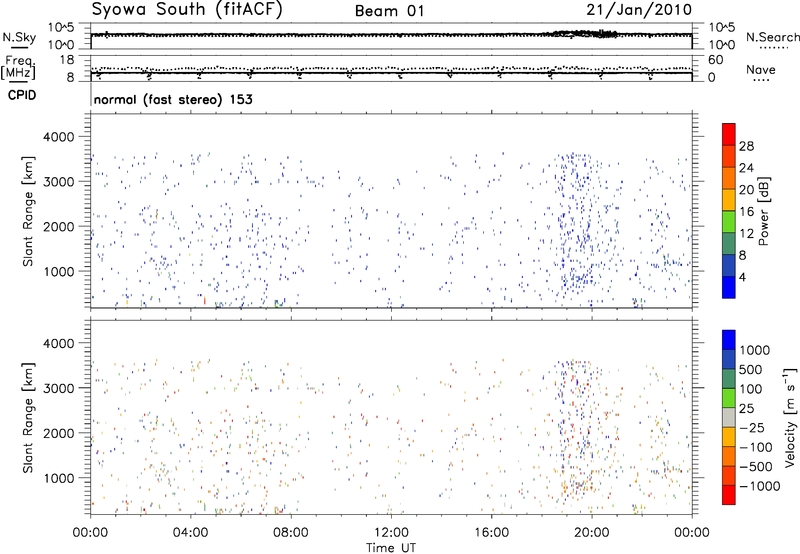Click the date "21/Jan/2010"
The height and width of the screenshot is (554, 800).
639,10
